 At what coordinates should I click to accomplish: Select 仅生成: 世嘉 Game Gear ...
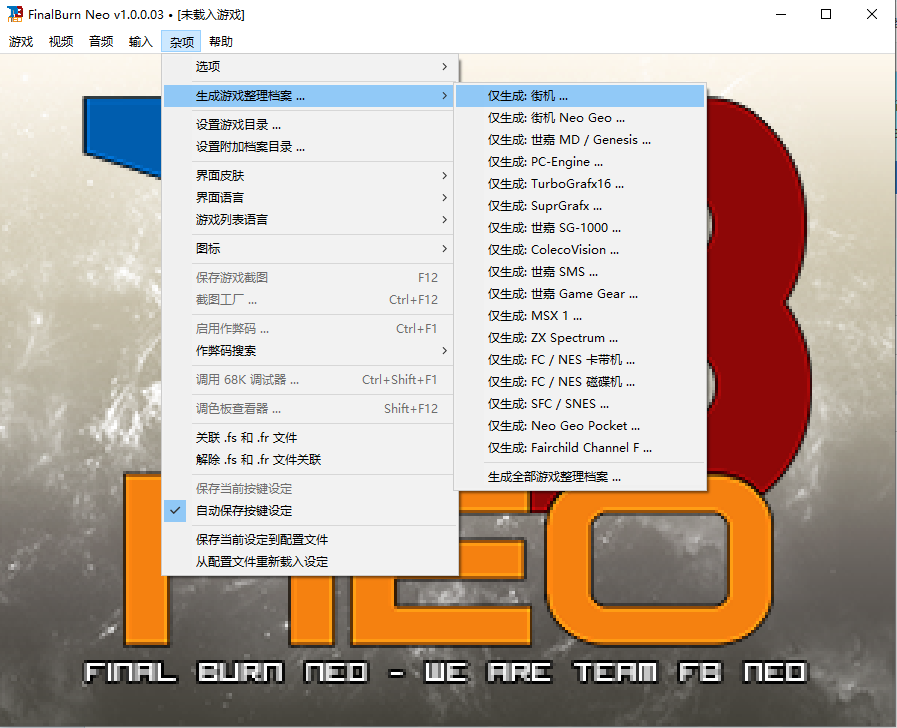[x=580, y=294]
